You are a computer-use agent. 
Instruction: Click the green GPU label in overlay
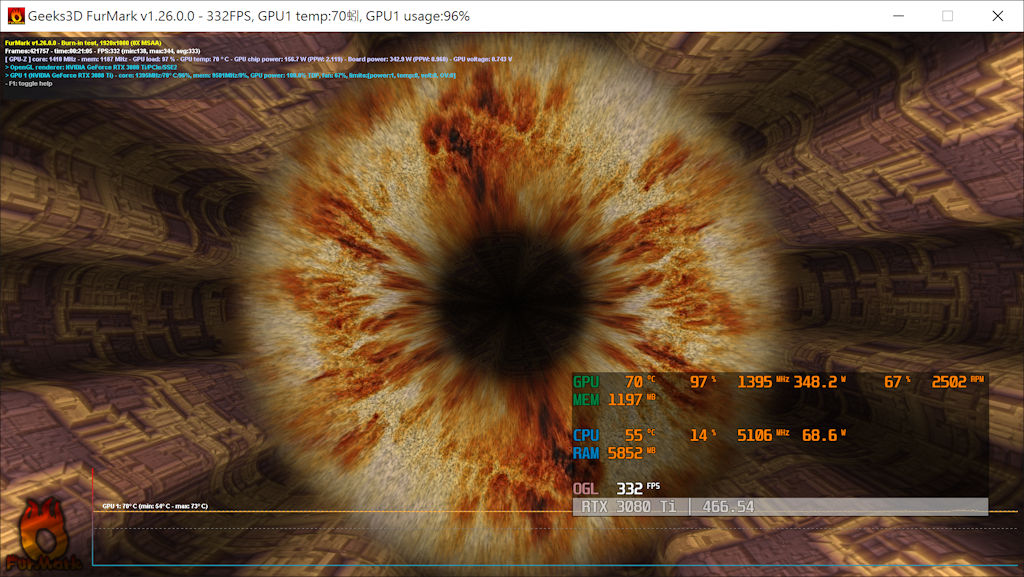click(586, 382)
